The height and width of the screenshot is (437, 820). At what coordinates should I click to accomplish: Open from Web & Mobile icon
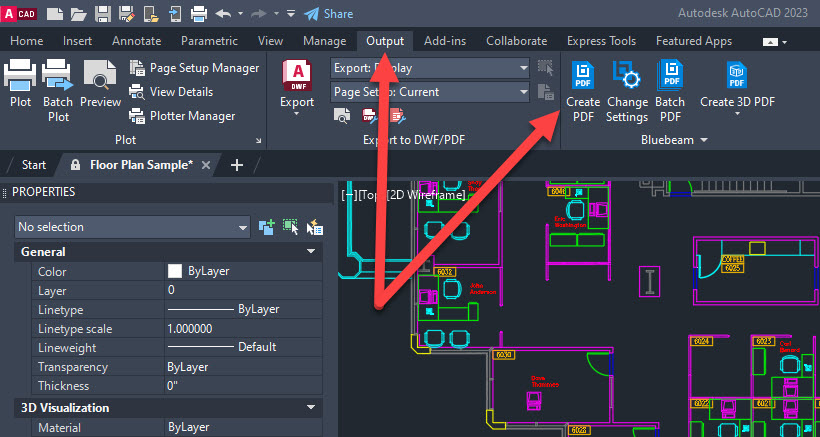(151, 14)
